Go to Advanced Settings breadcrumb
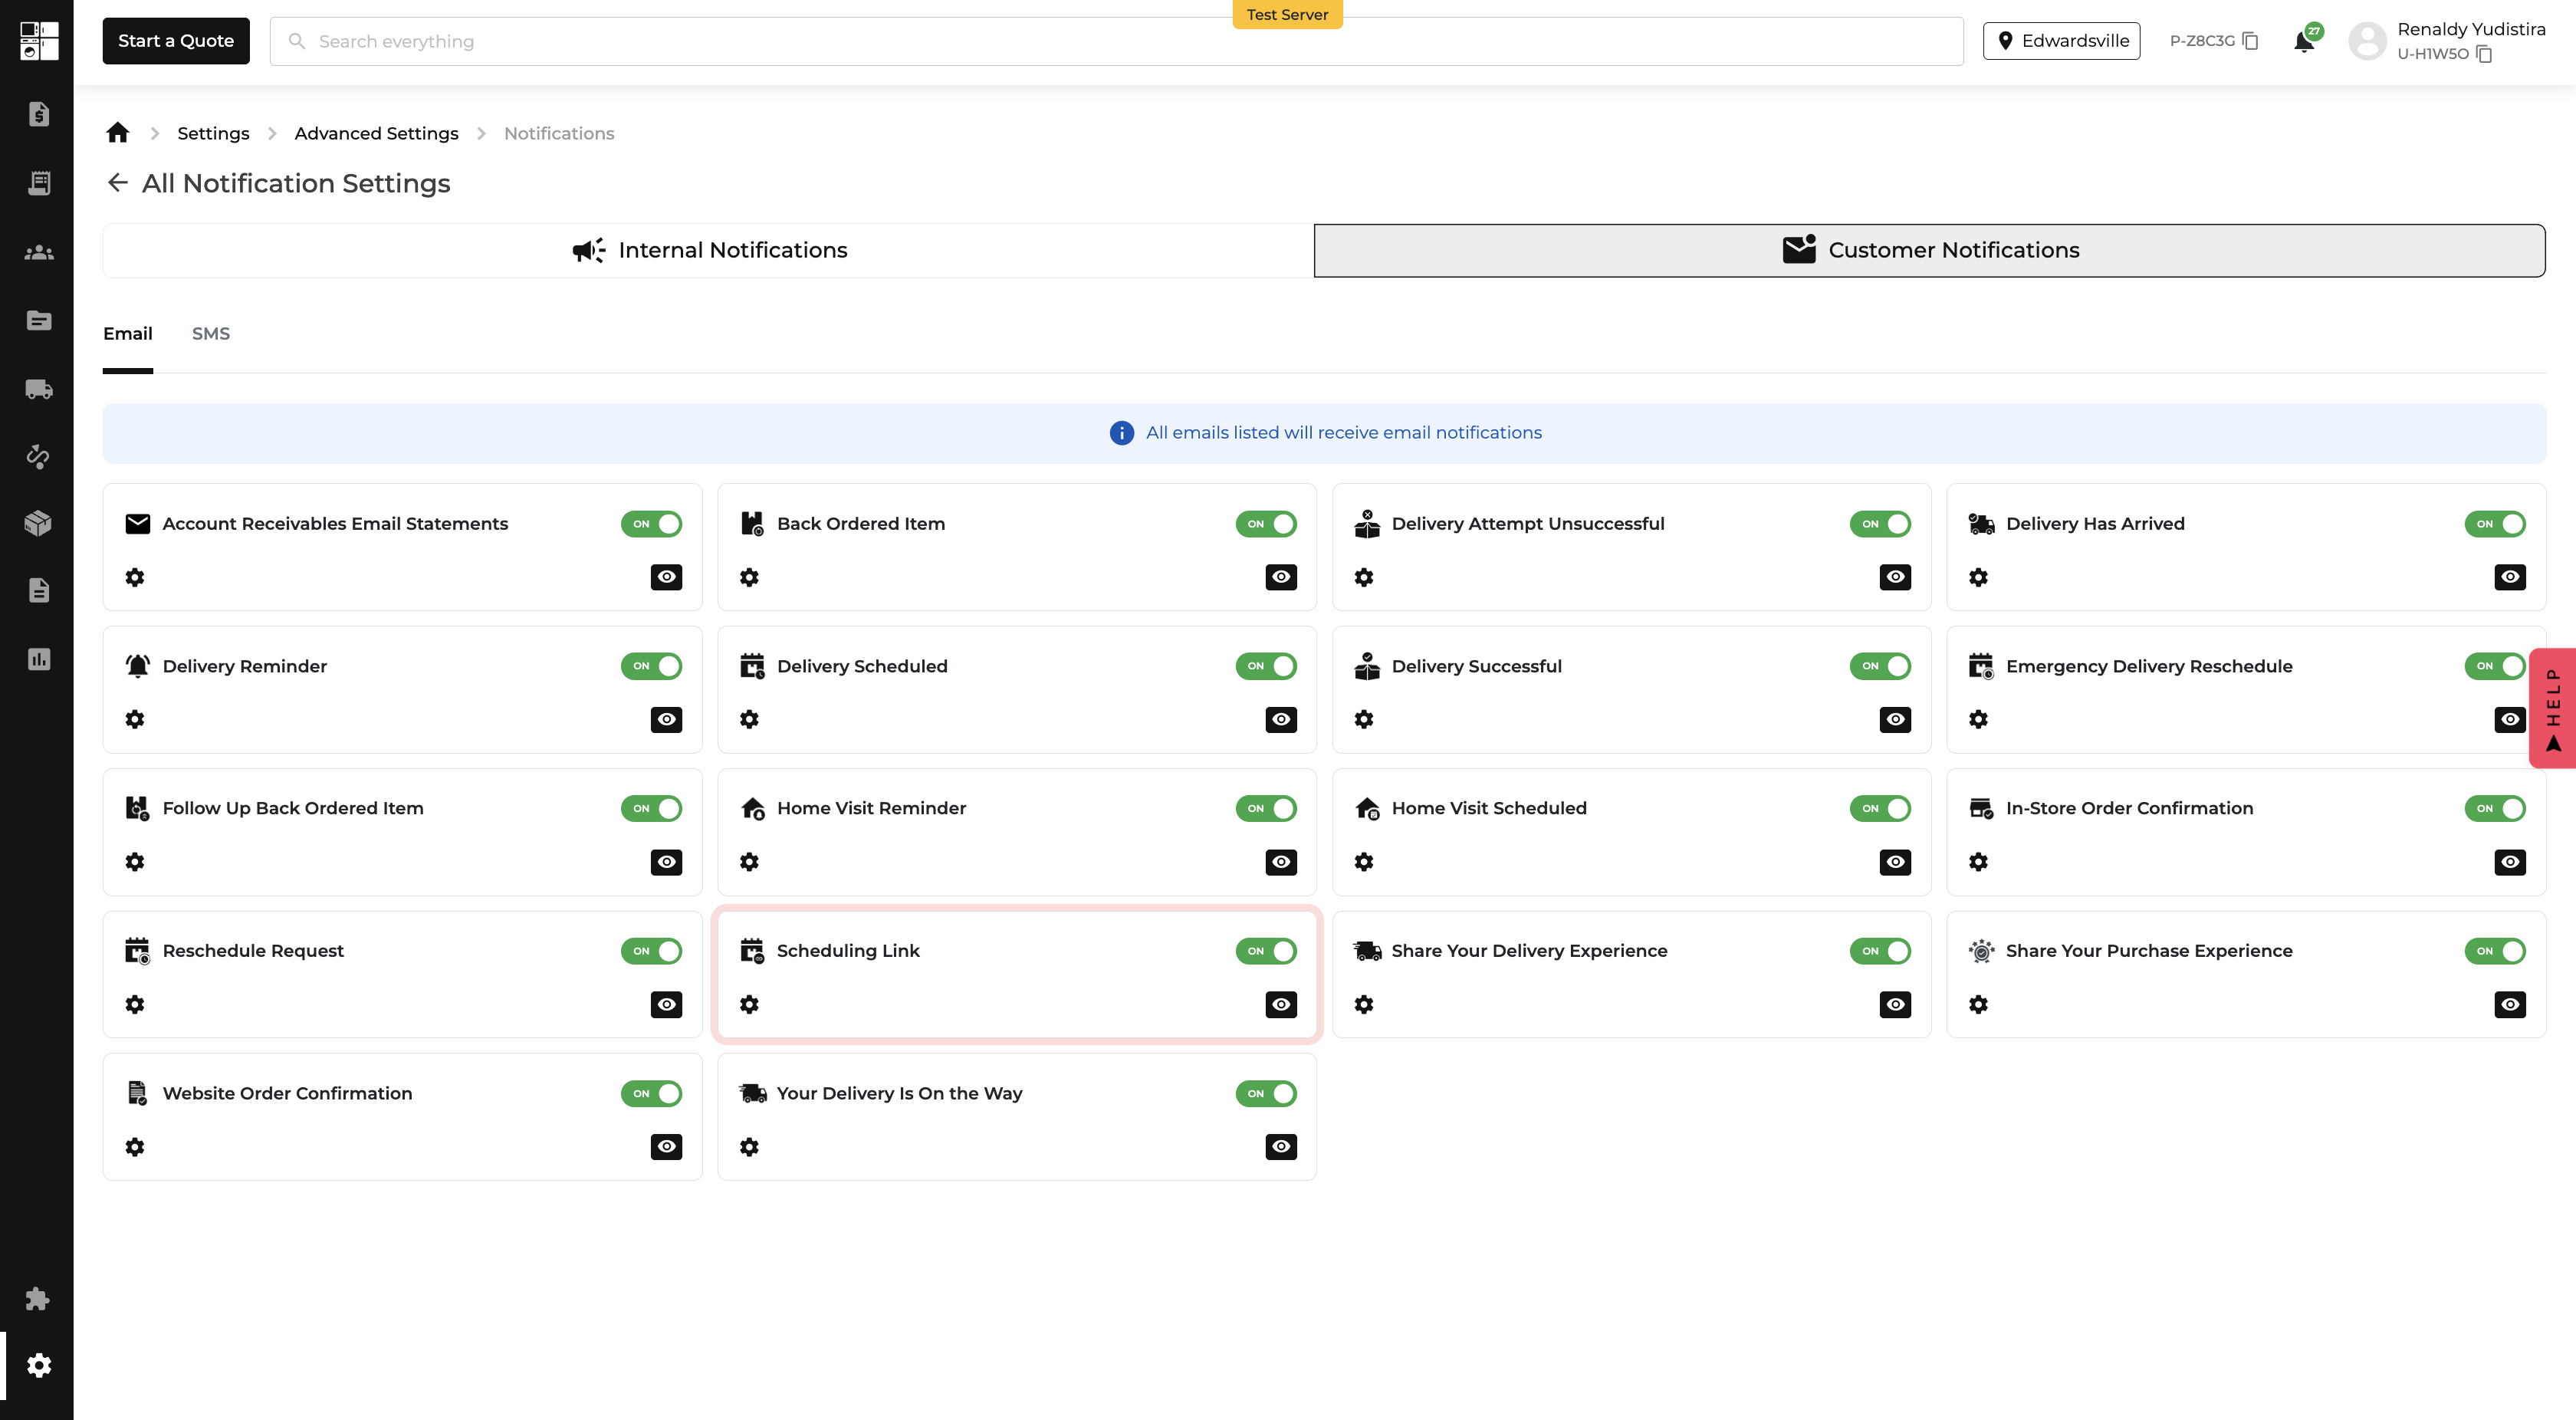The image size is (2576, 1420). [376, 133]
